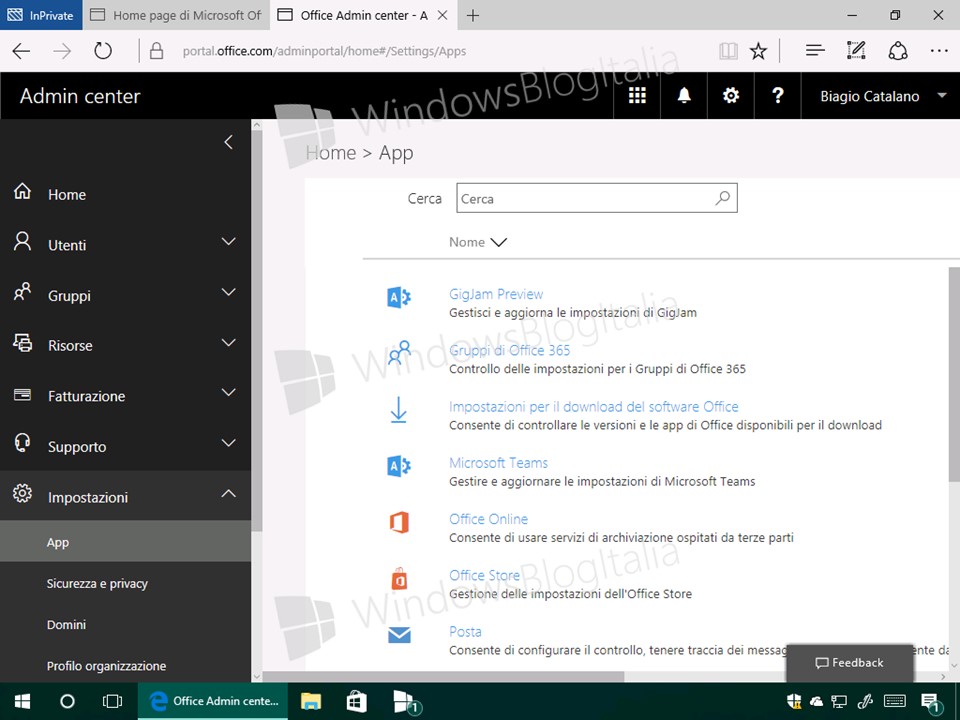Open Action Center notification icon
This screenshot has width=960, height=720.
tap(930, 703)
